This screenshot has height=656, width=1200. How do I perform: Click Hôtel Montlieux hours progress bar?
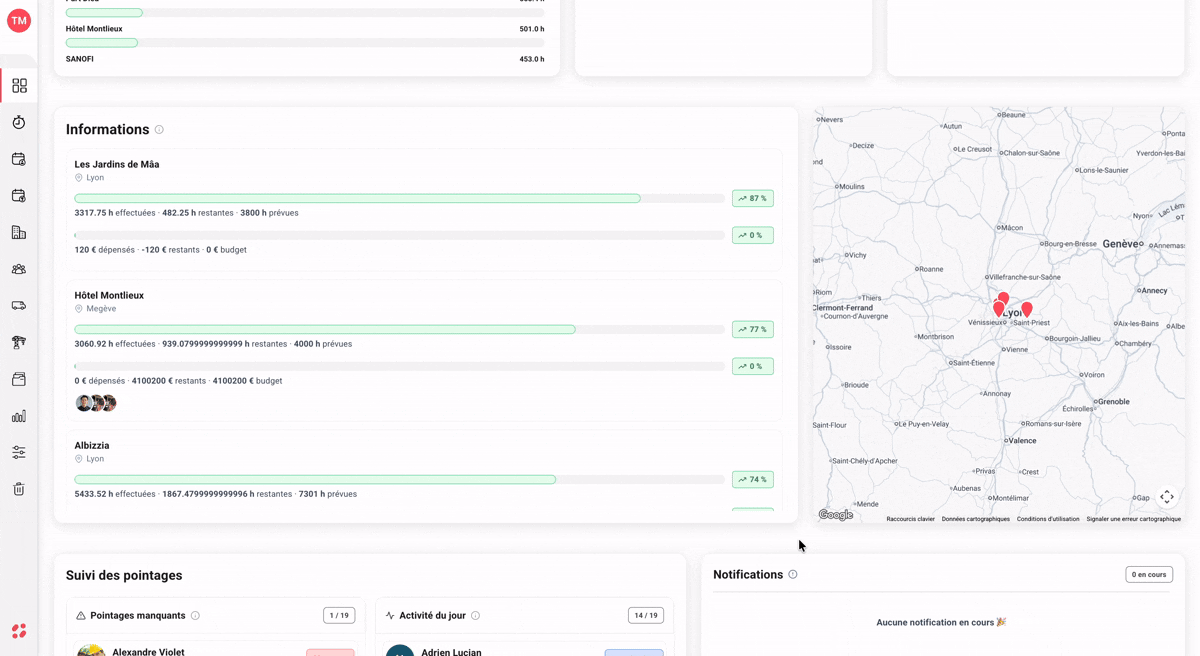pyautogui.click(x=399, y=330)
